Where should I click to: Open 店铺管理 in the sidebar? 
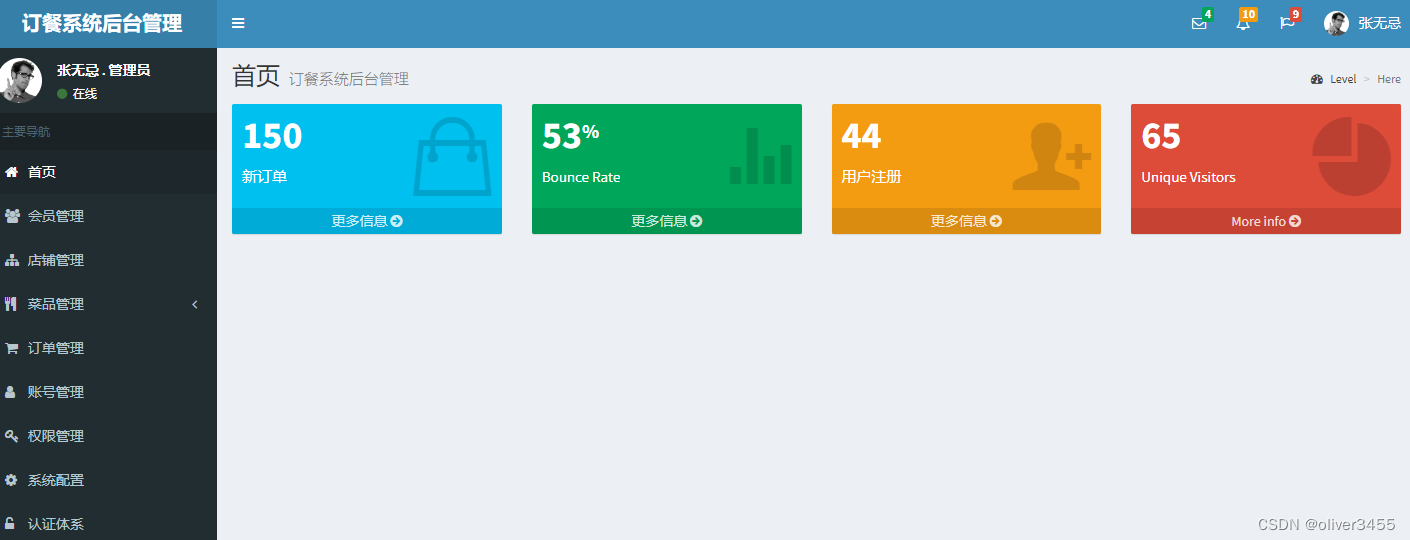[108, 260]
